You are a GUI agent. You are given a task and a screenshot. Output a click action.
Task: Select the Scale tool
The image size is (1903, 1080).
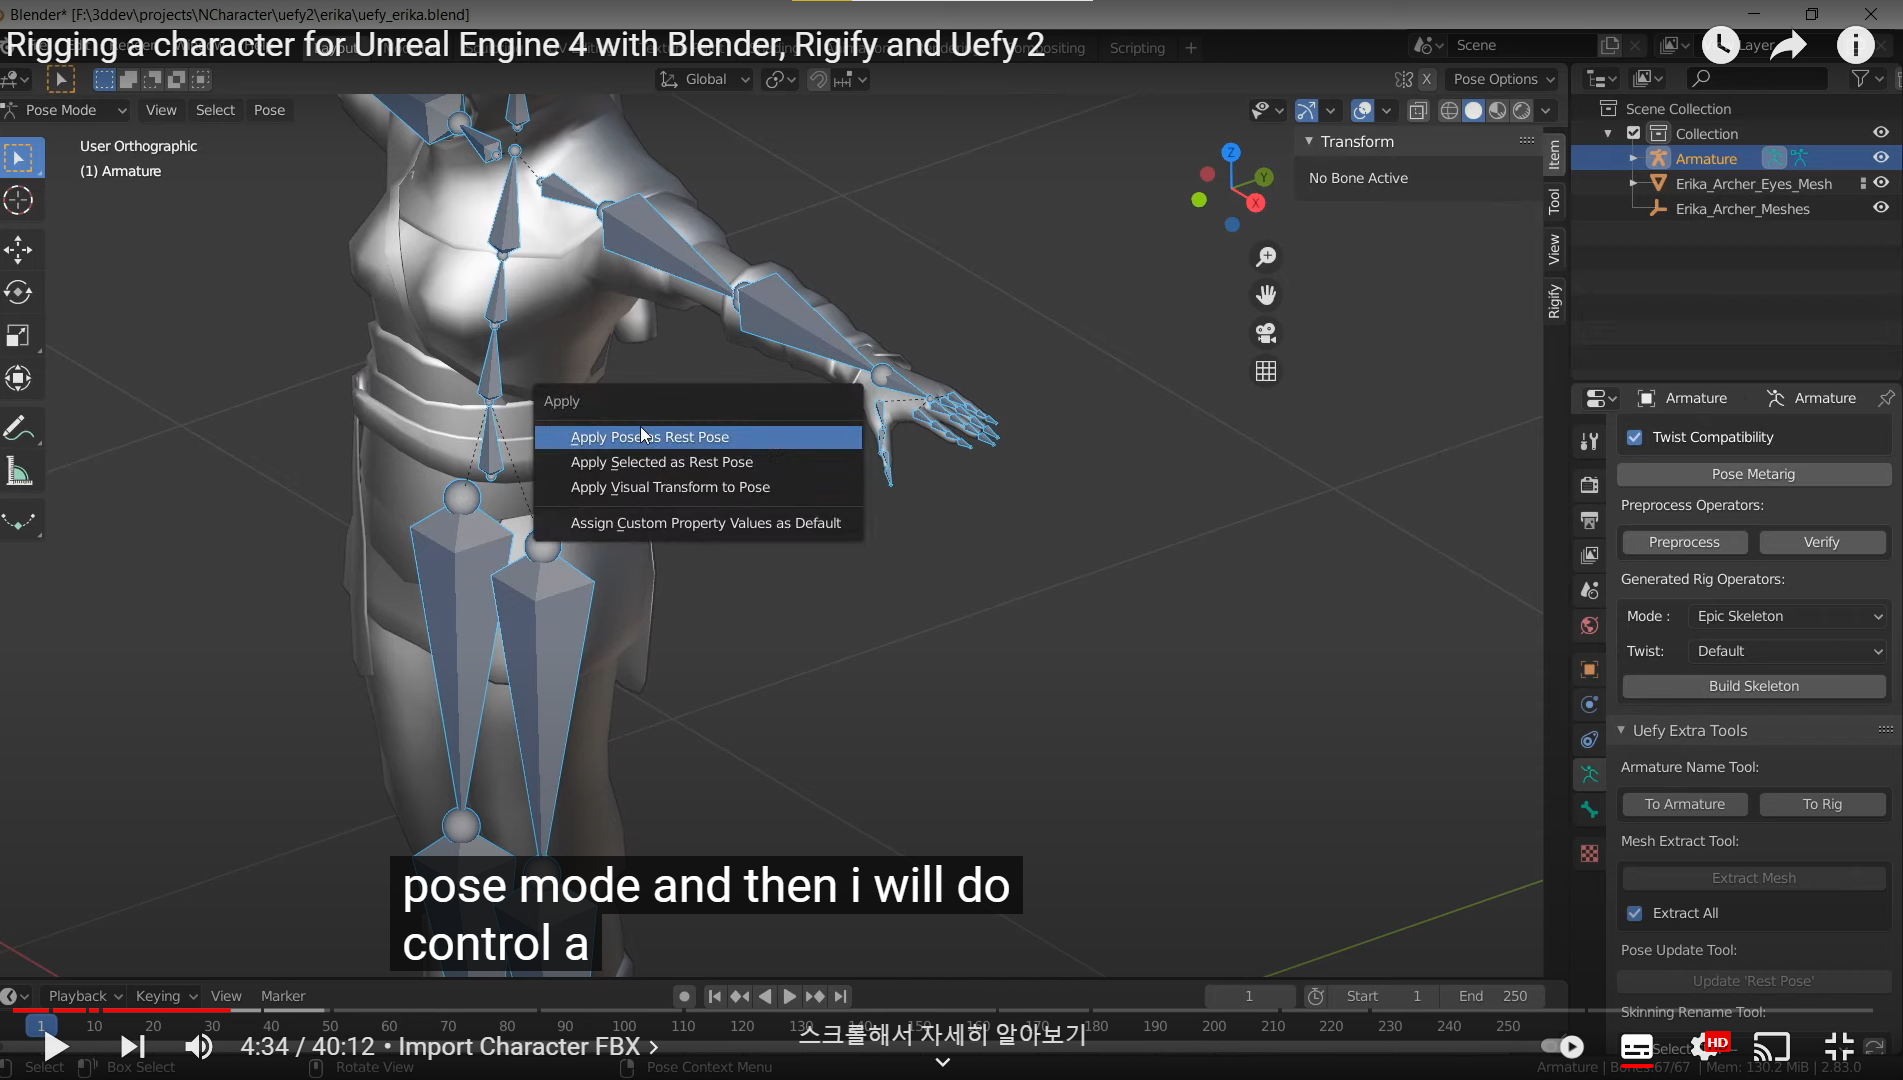click(18, 336)
